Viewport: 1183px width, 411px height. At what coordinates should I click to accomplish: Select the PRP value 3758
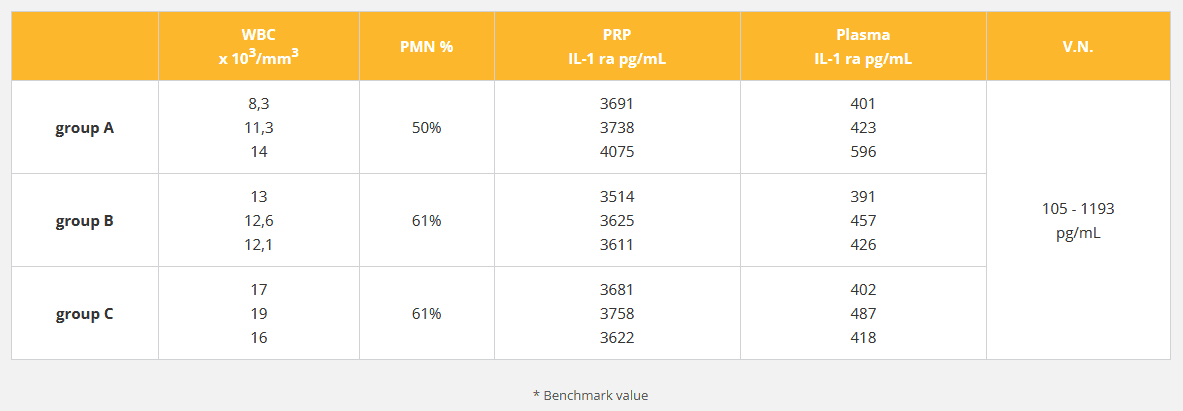617,313
